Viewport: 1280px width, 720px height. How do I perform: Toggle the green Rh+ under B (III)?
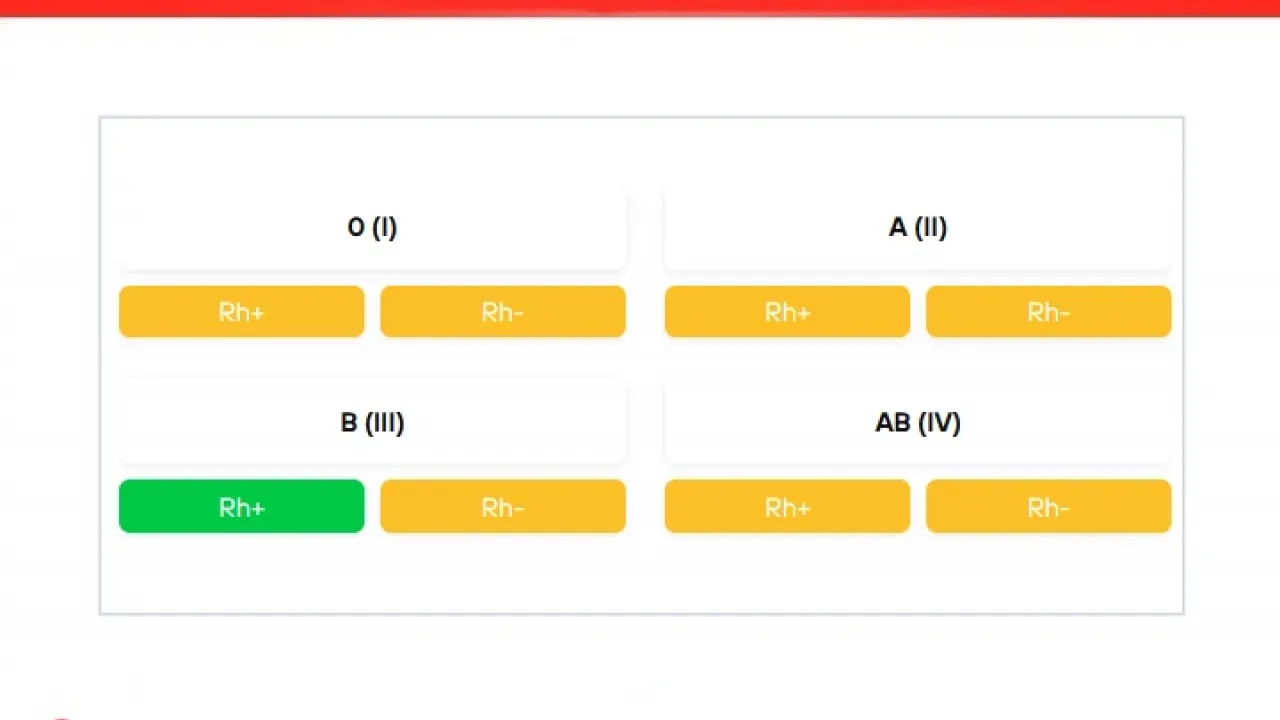(x=242, y=506)
